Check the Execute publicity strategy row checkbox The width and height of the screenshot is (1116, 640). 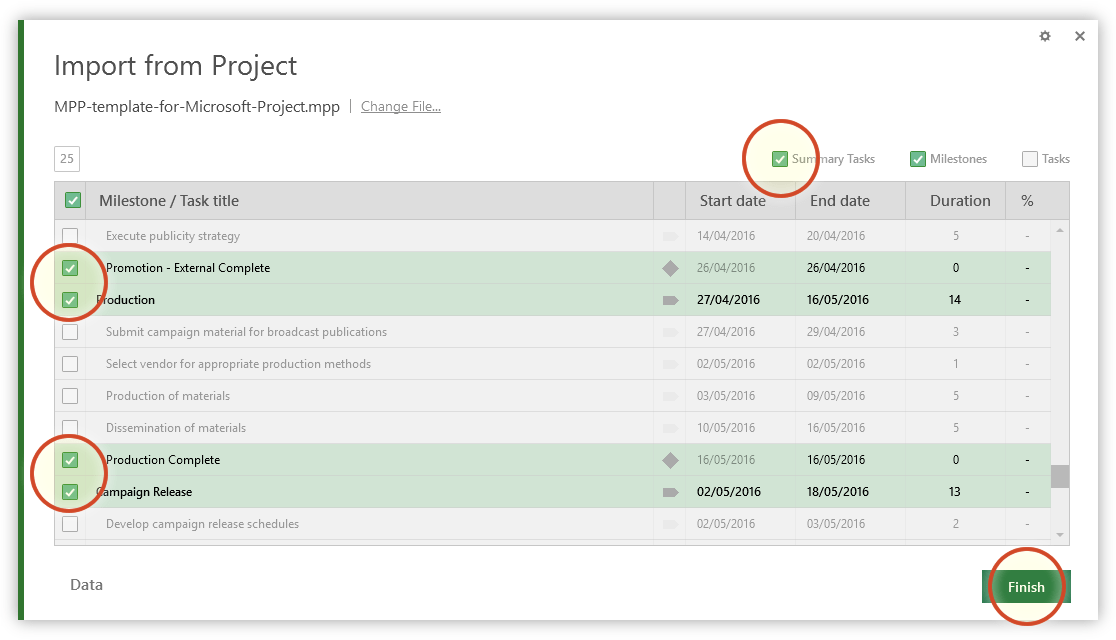click(x=71, y=236)
